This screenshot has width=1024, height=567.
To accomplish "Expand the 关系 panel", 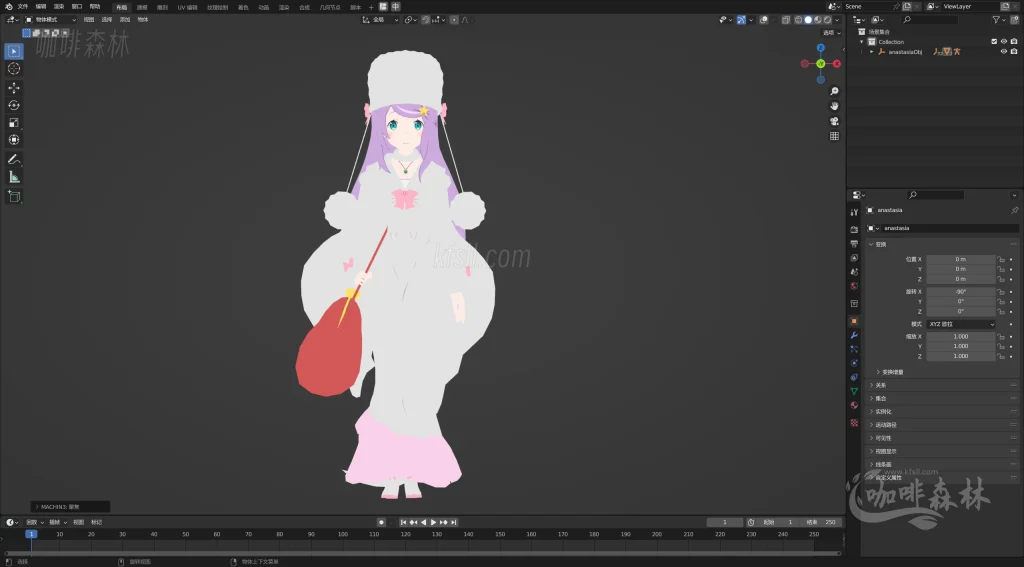I will pyautogui.click(x=941, y=385).
